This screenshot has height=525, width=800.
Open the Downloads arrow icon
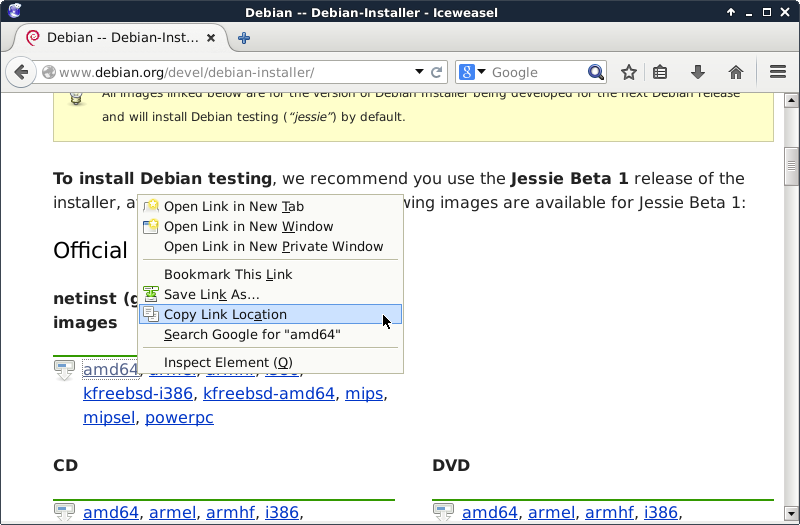coord(698,72)
